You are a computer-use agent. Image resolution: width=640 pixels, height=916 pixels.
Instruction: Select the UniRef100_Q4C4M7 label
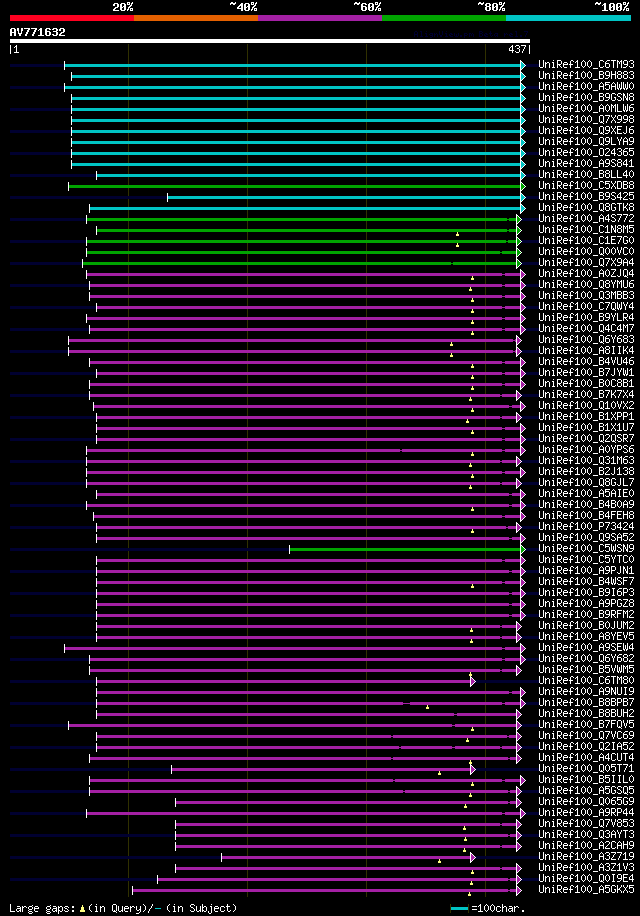[x=586, y=329]
